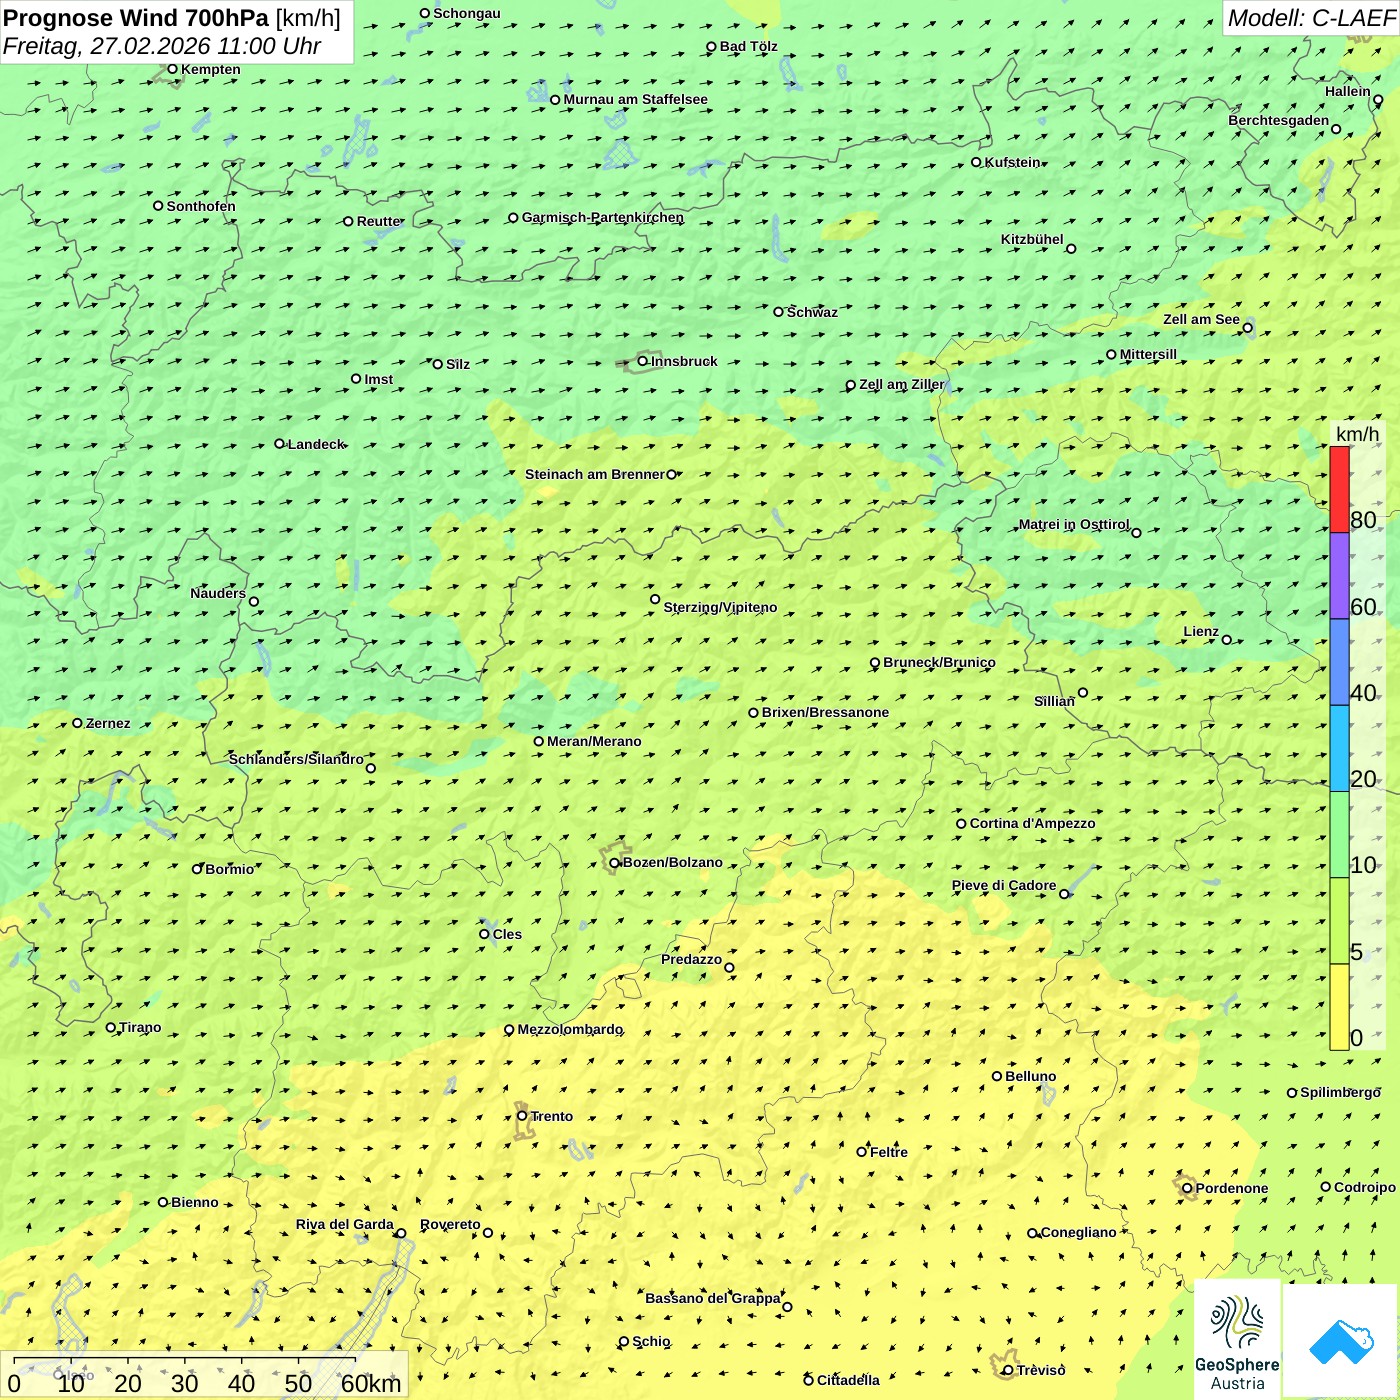
Task: Click the Brixen/Bressanone label
Action: (825, 712)
